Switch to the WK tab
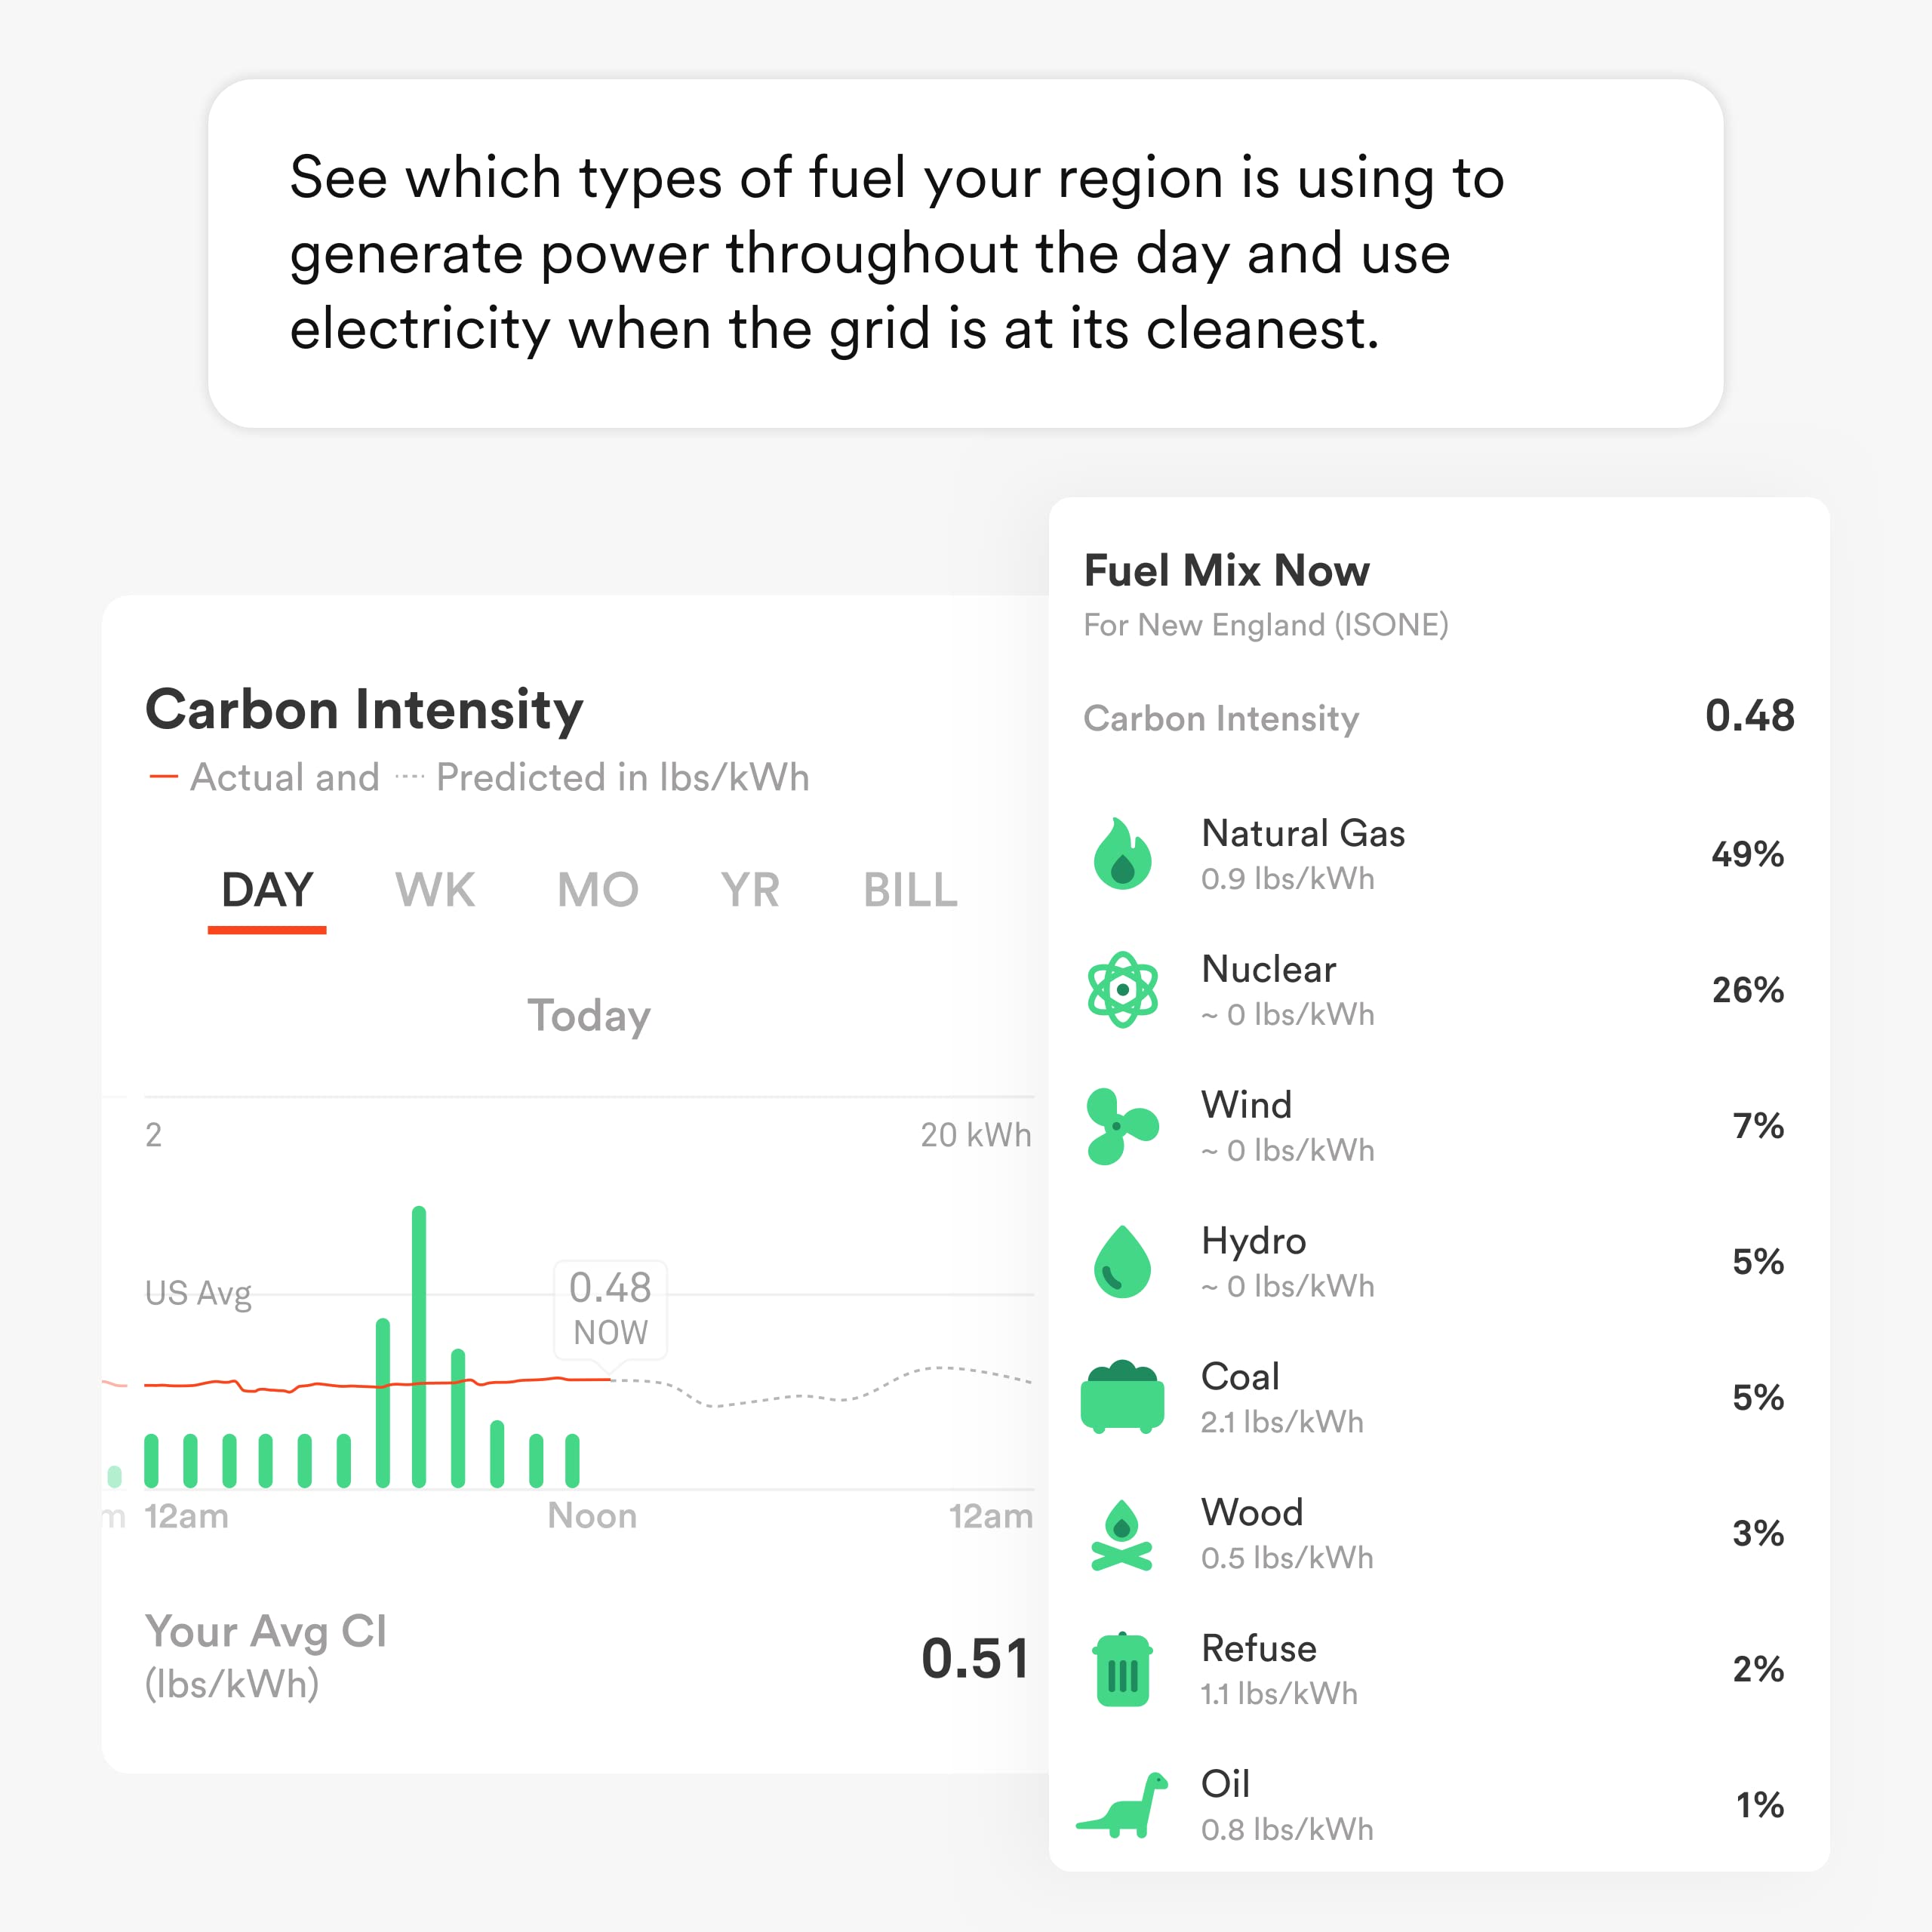 click(x=434, y=889)
